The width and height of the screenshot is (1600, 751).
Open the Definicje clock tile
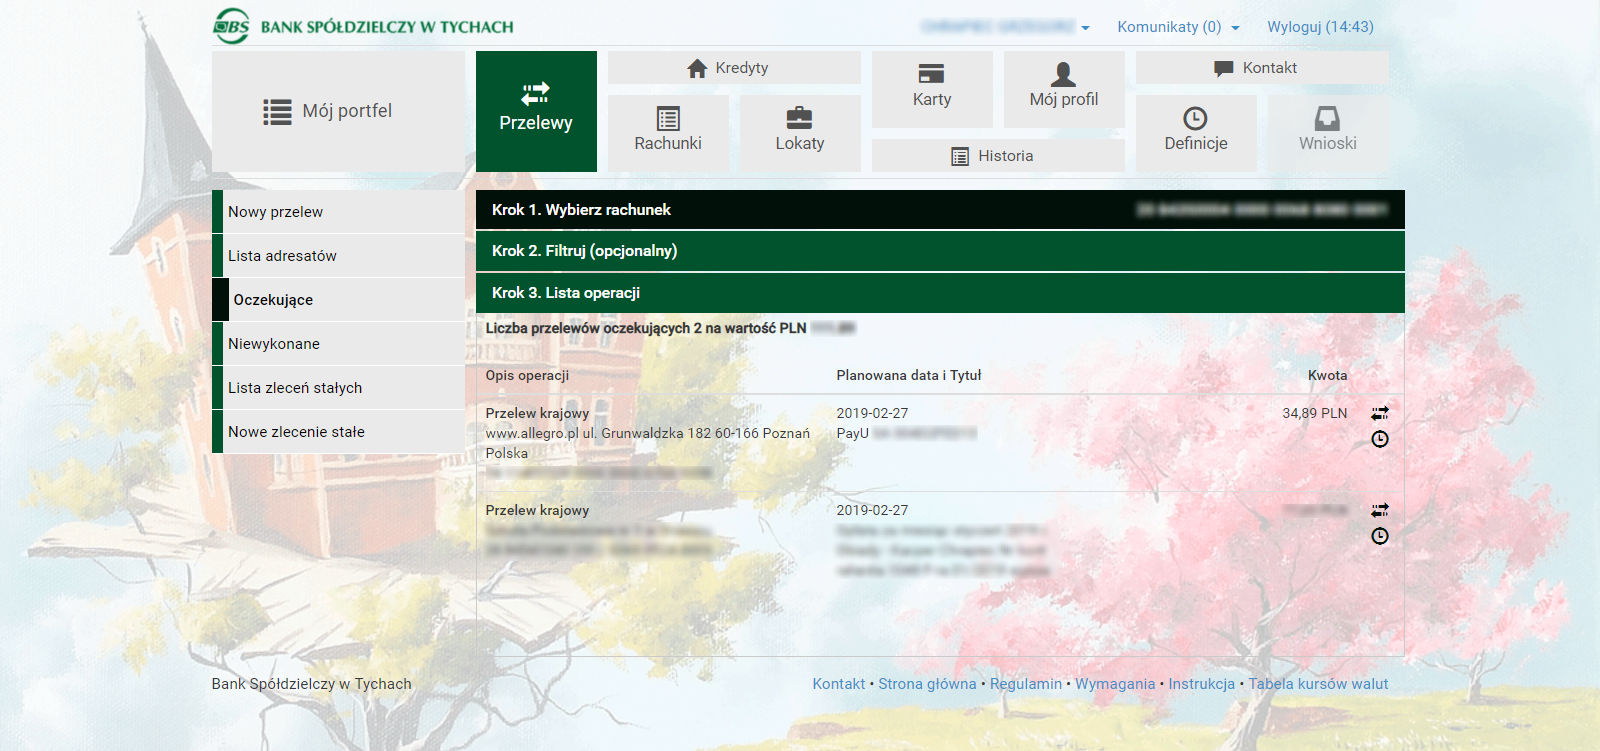point(1196,132)
